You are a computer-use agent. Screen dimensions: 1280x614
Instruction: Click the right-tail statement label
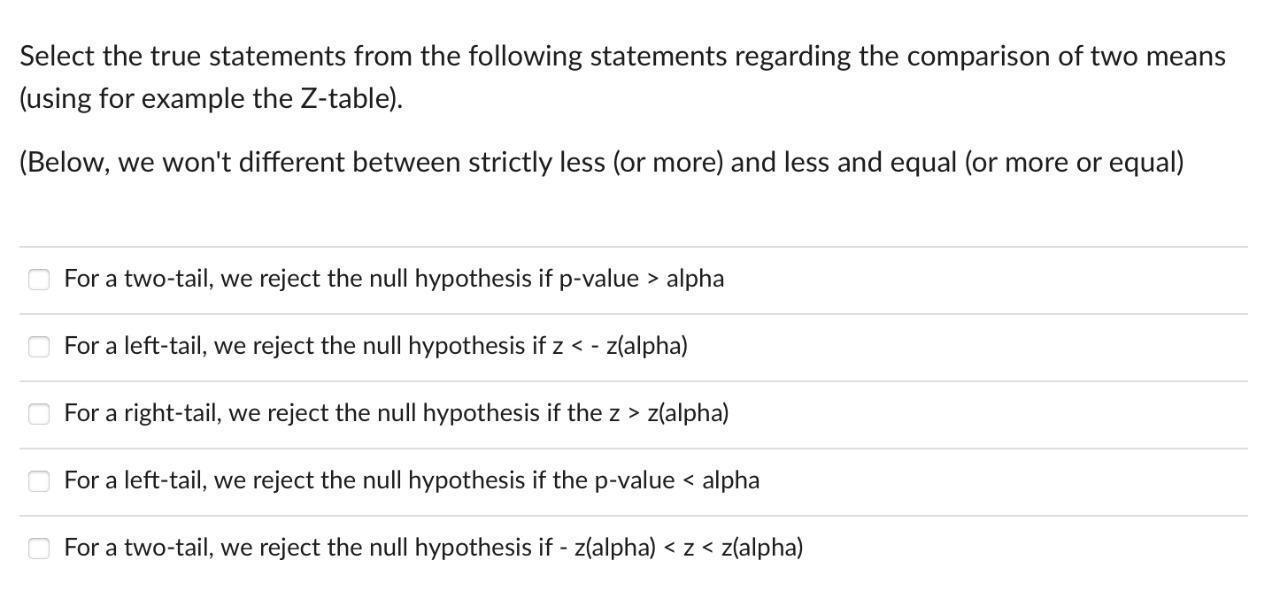pyautogui.click(x=396, y=413)
